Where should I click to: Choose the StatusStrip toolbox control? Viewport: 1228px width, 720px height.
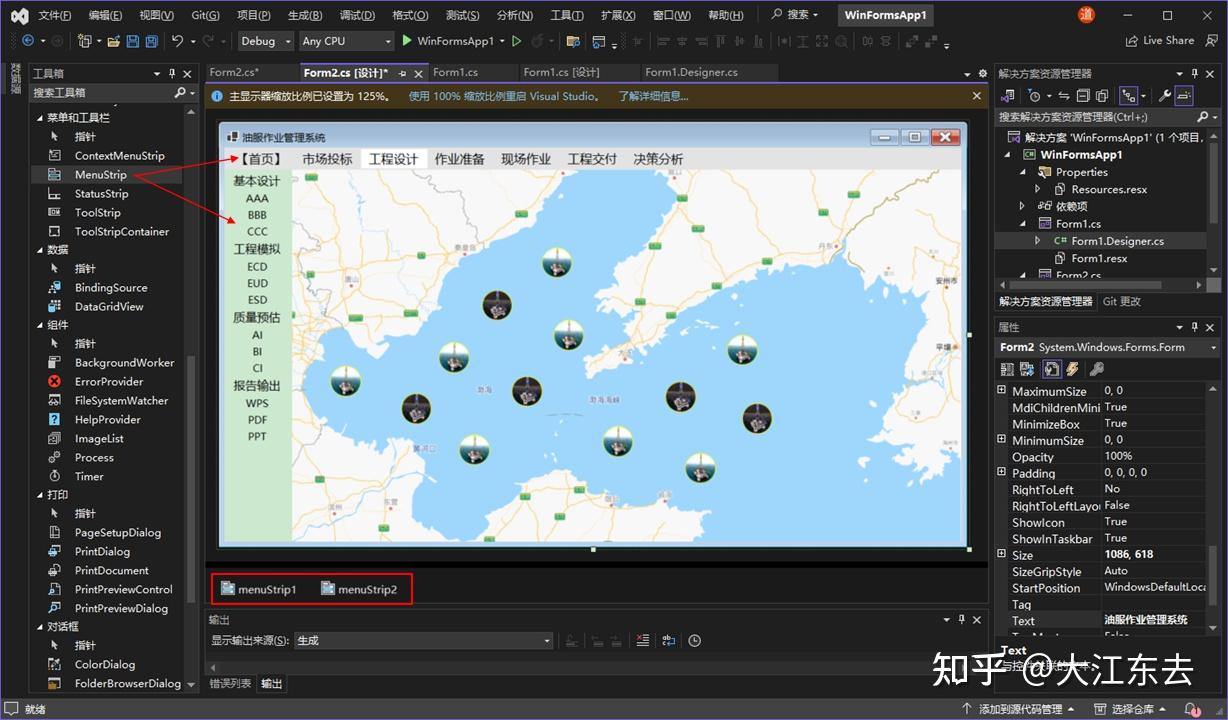[x=101, y=194]
